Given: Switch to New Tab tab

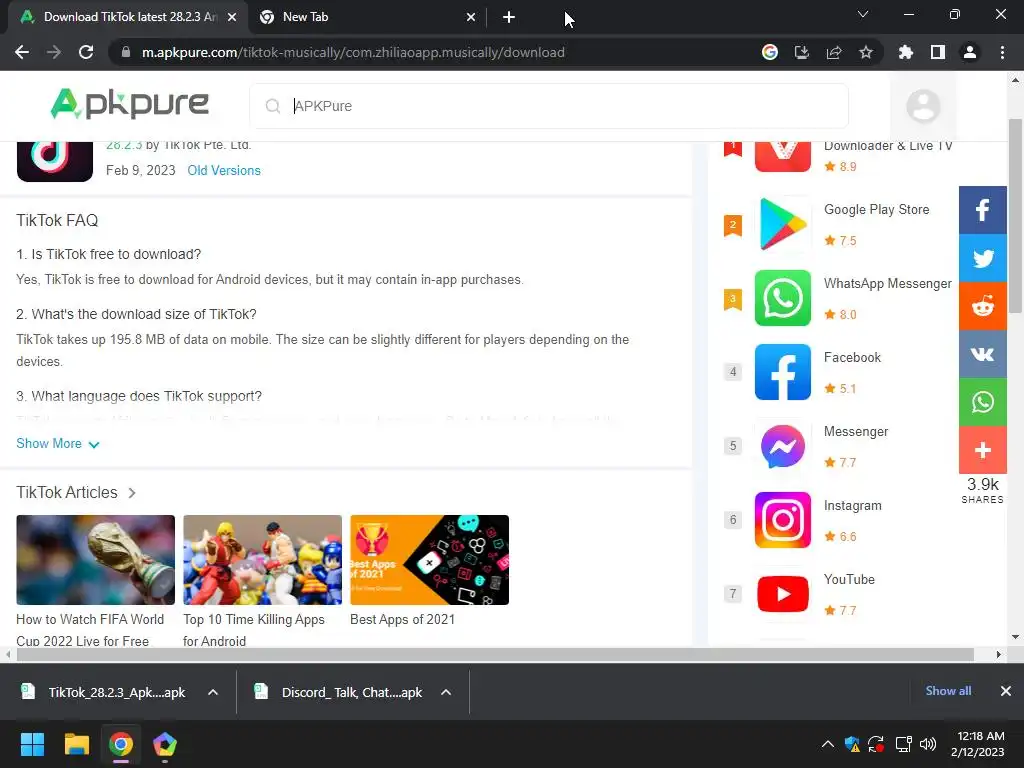Looking at the screenshot, I should pyautogui.click(x=365, y=17).
